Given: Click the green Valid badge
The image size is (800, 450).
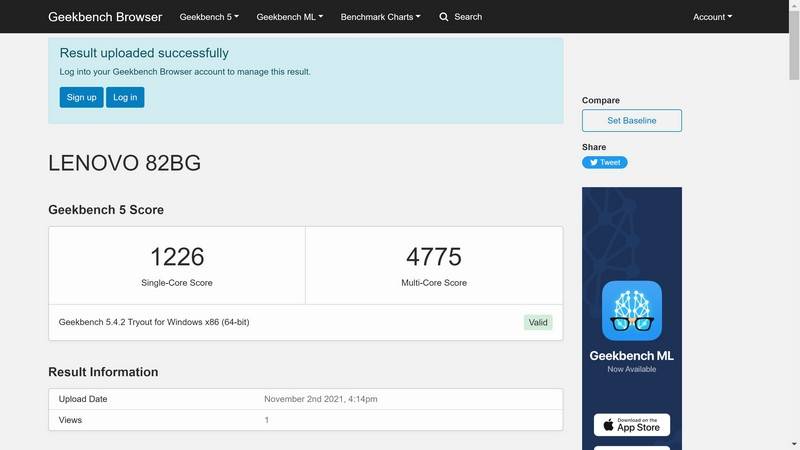Looking at the screenshot, I should pyautogui.click(x=538, y=322).
